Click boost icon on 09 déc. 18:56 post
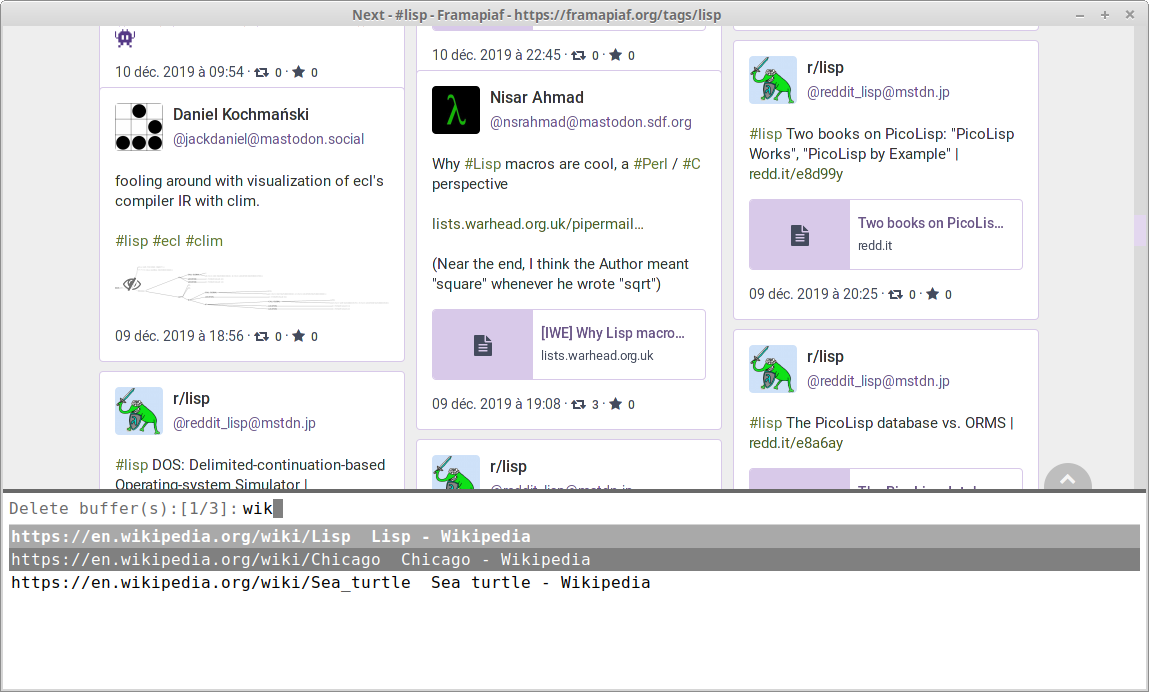Image resolution: width=1149 pixels, height=692 pixels. coord(262,336)
